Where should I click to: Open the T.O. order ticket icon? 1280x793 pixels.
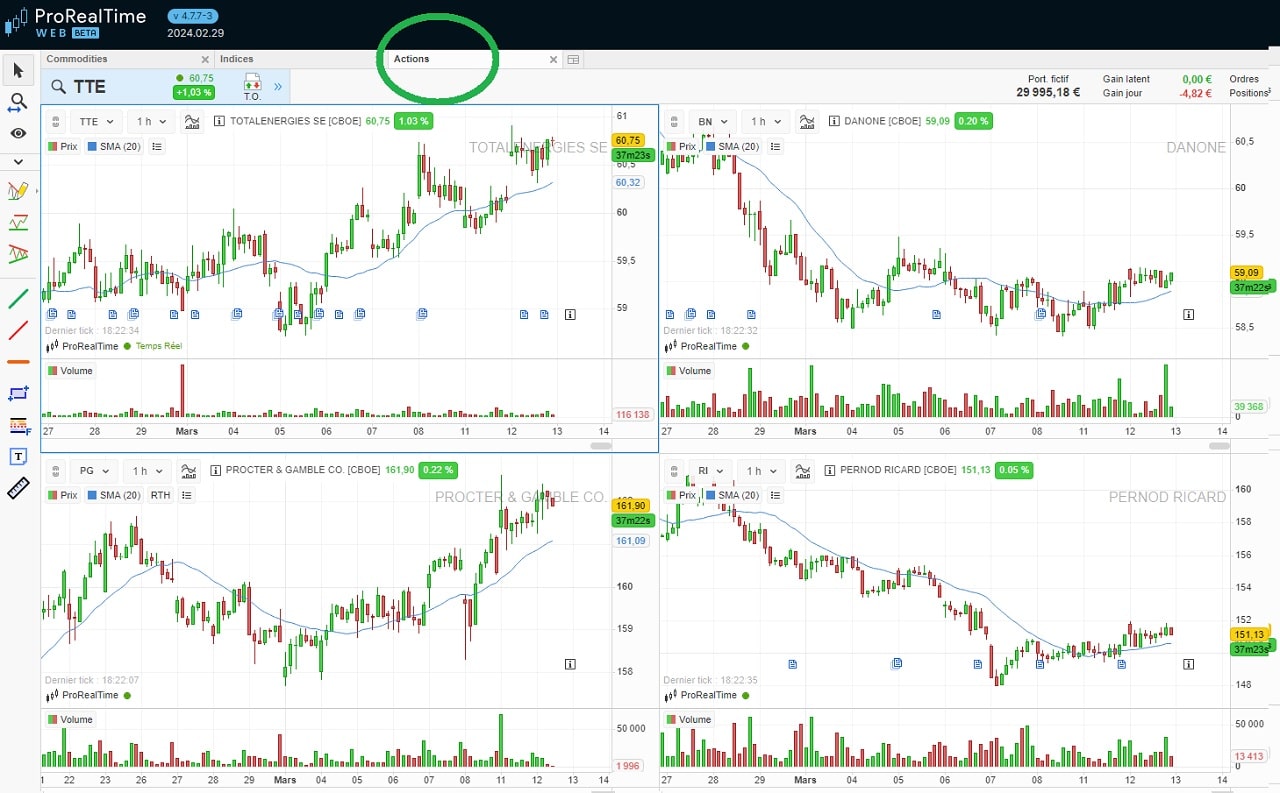pyautogui.click(x=252, y=86)
